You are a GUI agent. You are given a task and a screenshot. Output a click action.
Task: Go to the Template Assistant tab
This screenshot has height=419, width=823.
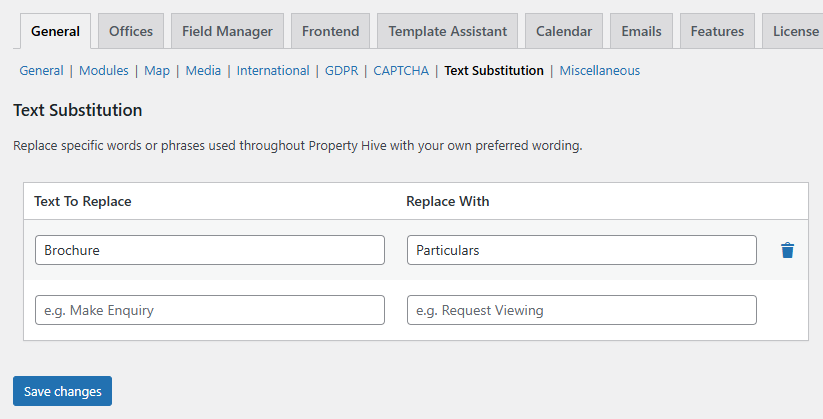point(448,31)
